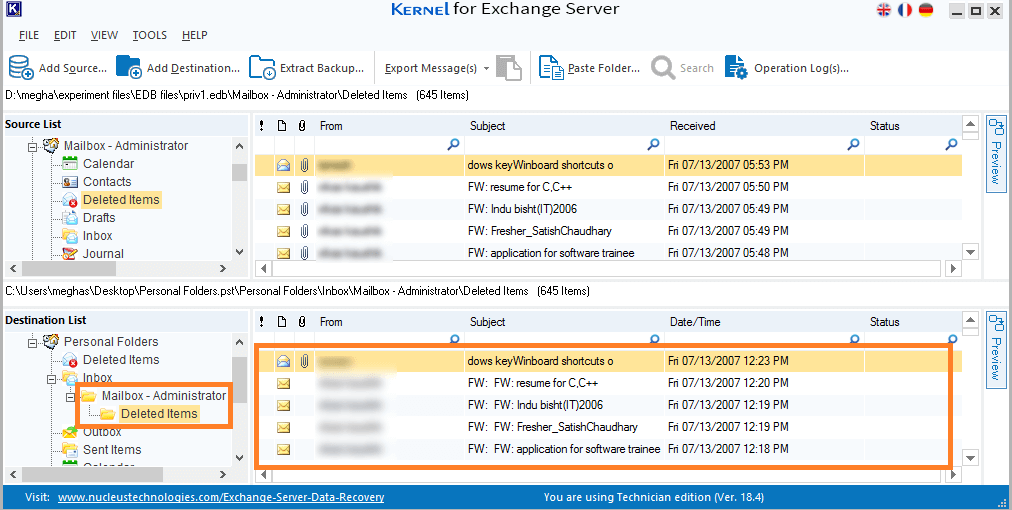
Task: Select Contacts folder in Source List
Action: [106, 181]
